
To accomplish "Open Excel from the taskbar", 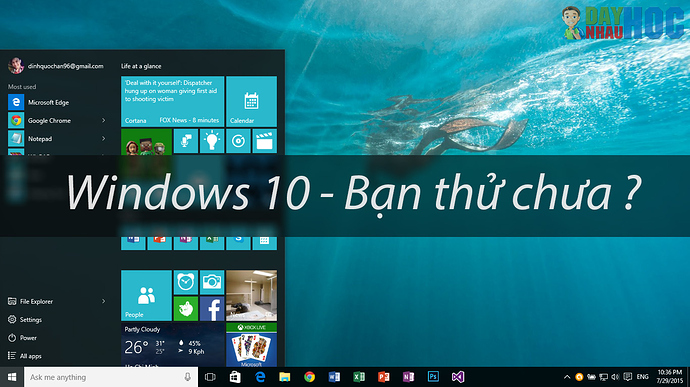I will click(x=359, y=377).
